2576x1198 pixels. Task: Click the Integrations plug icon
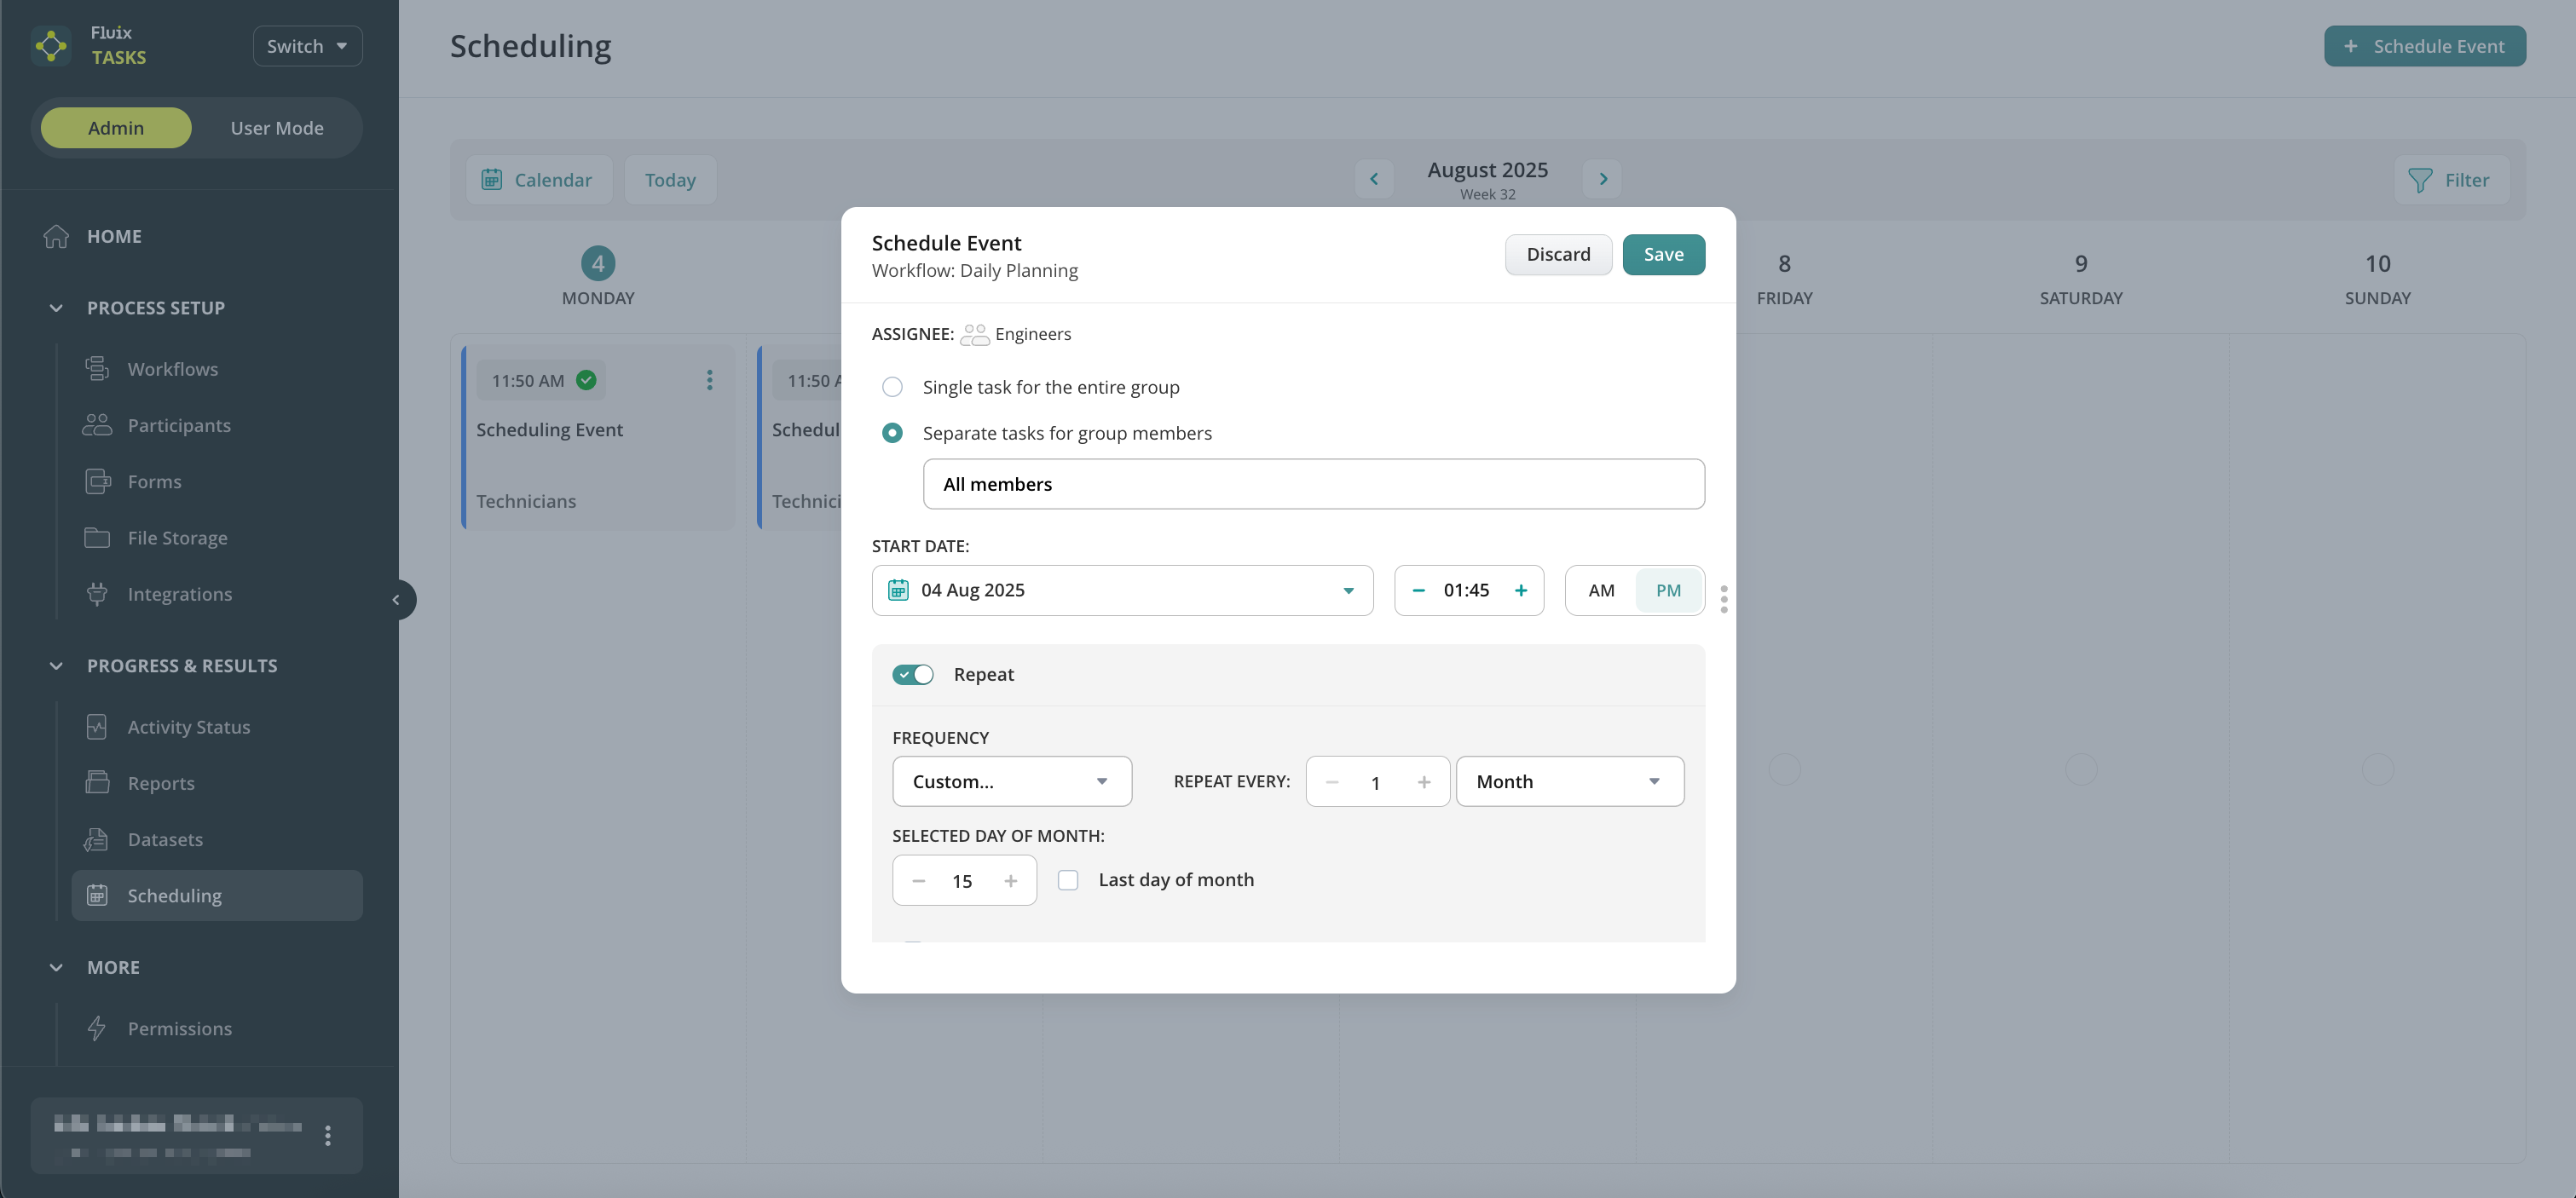click(97, 594)
